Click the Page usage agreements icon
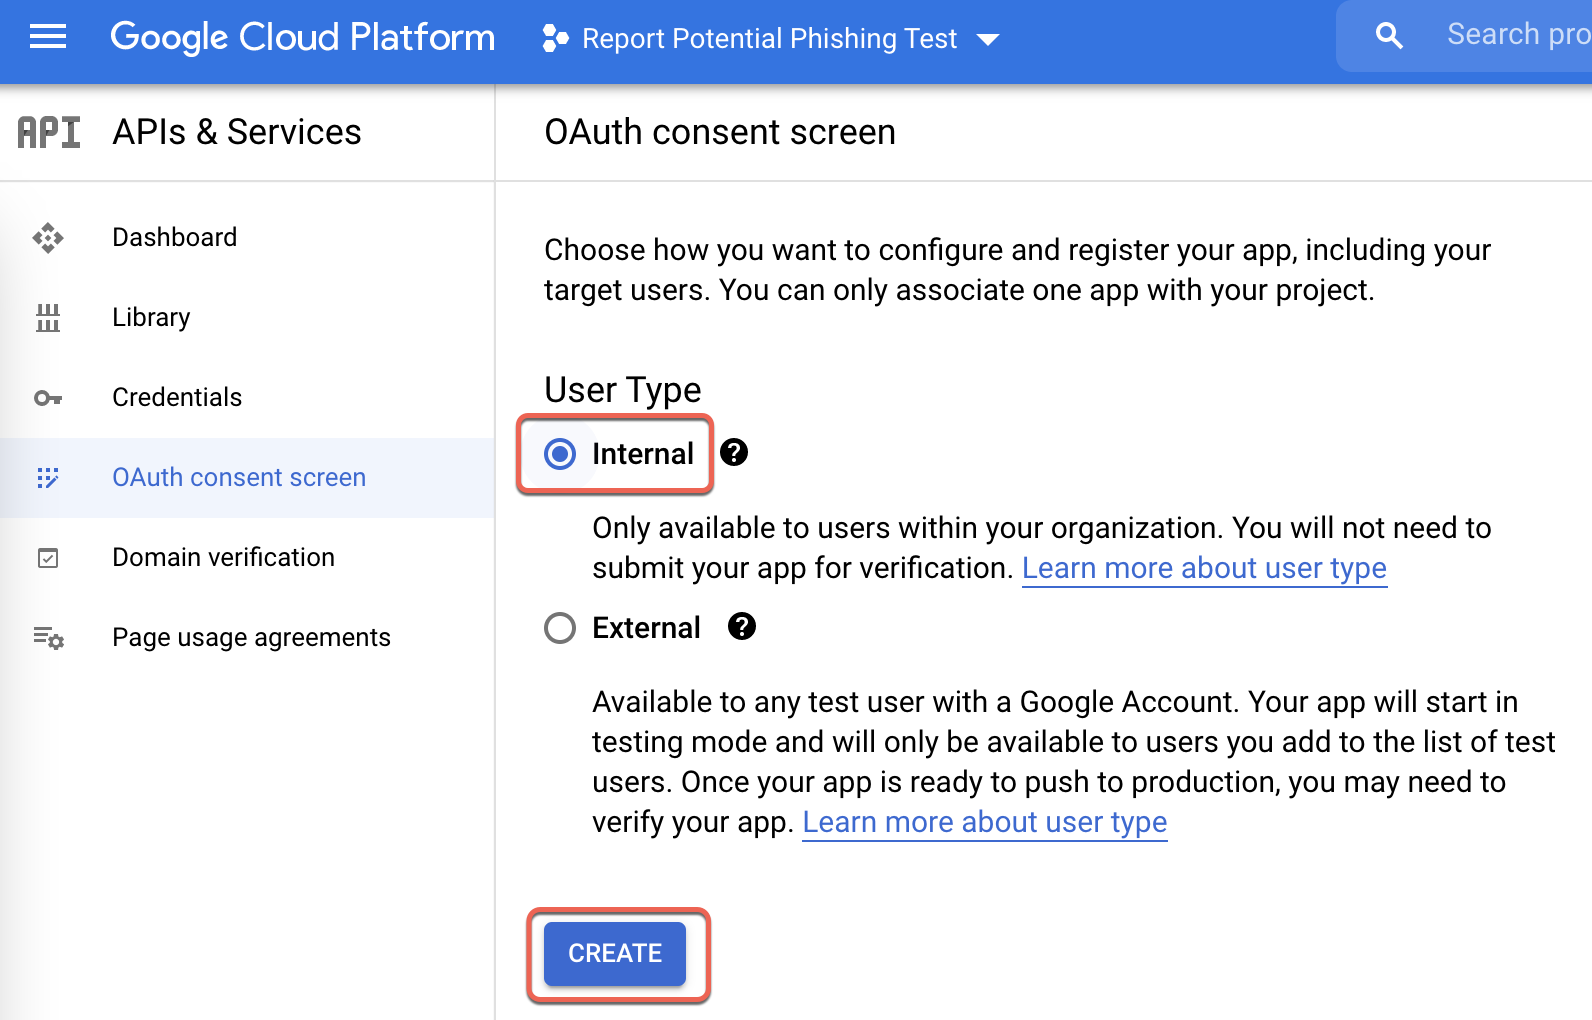 (x=48, y=638)
